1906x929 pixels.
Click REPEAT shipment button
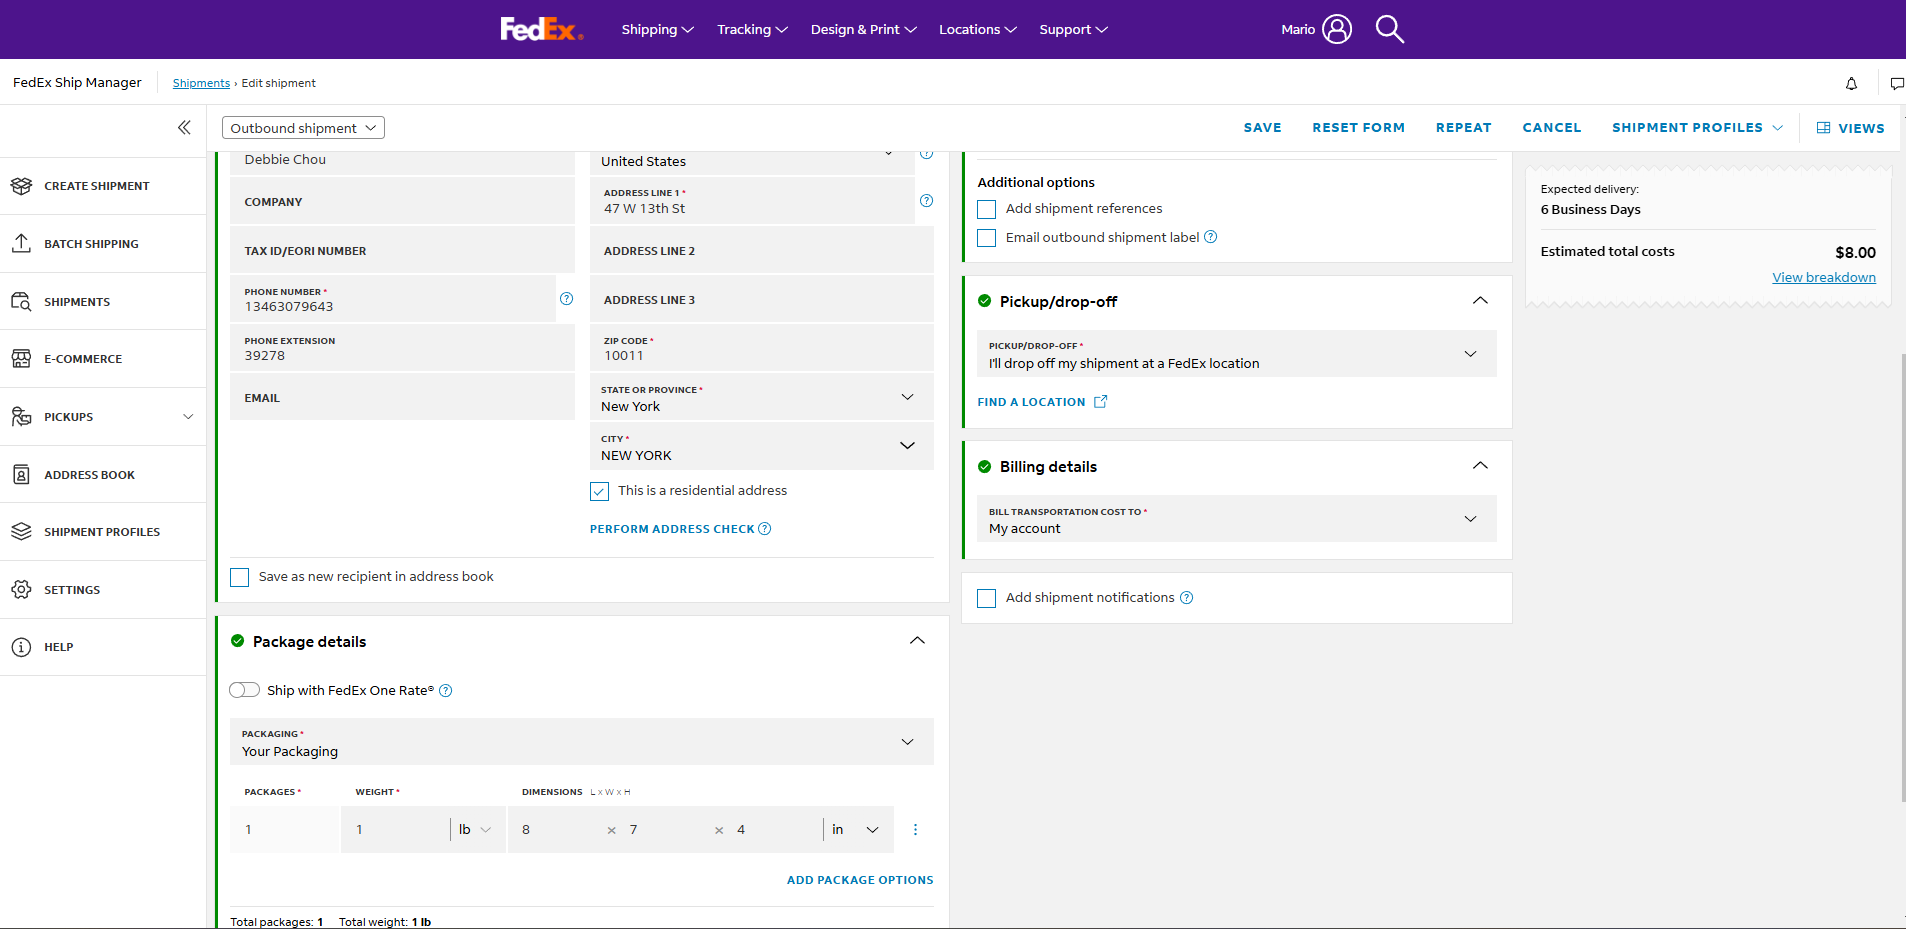(1463, 128)
